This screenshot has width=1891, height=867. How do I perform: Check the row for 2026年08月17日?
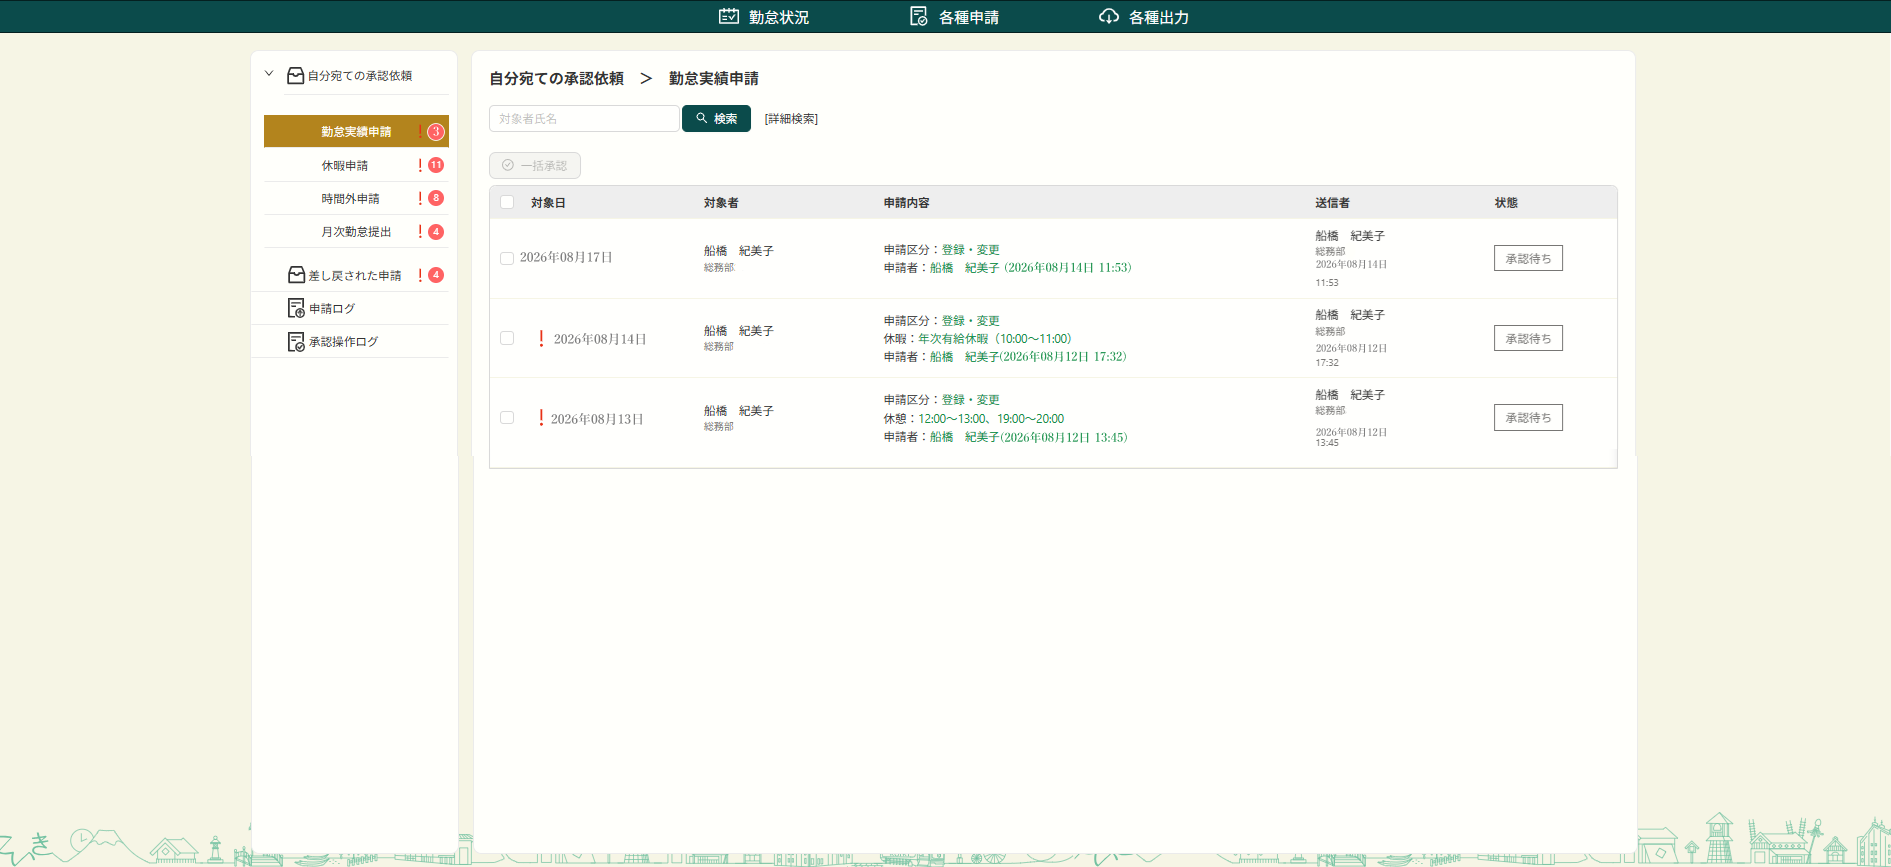tap(507, 258)
